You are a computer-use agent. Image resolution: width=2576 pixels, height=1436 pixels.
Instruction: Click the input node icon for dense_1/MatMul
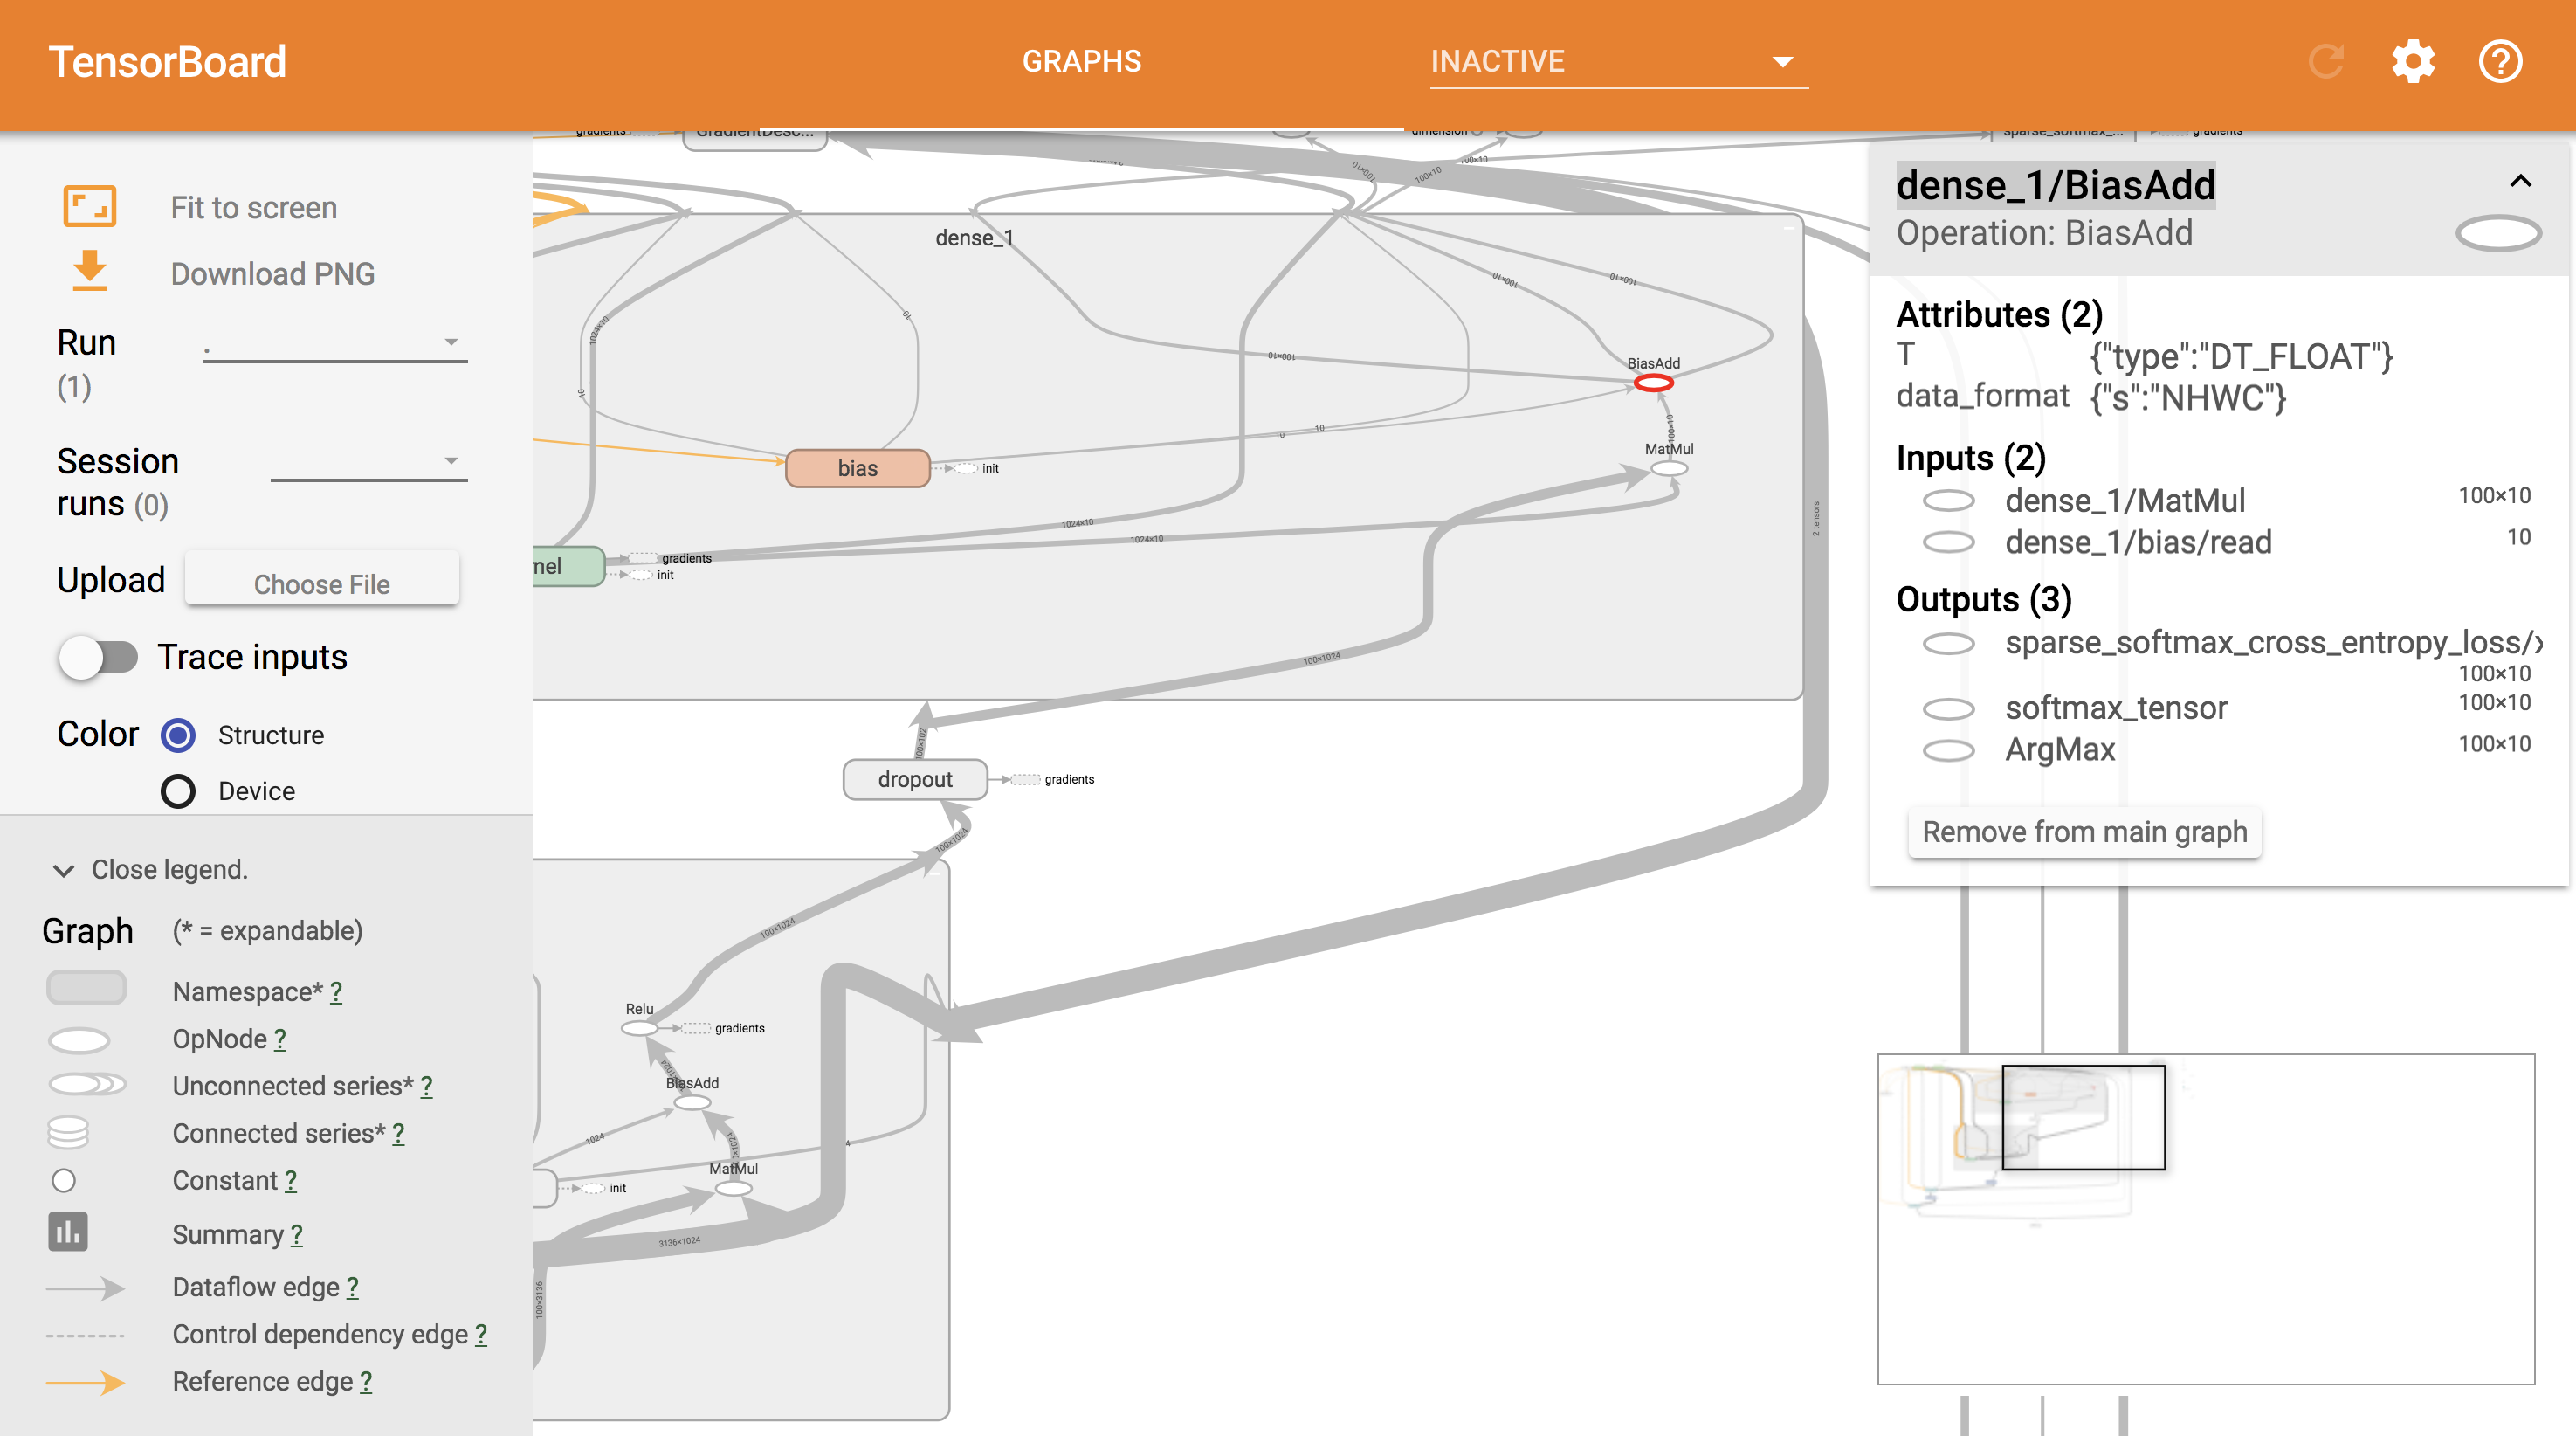(1948, 500)
